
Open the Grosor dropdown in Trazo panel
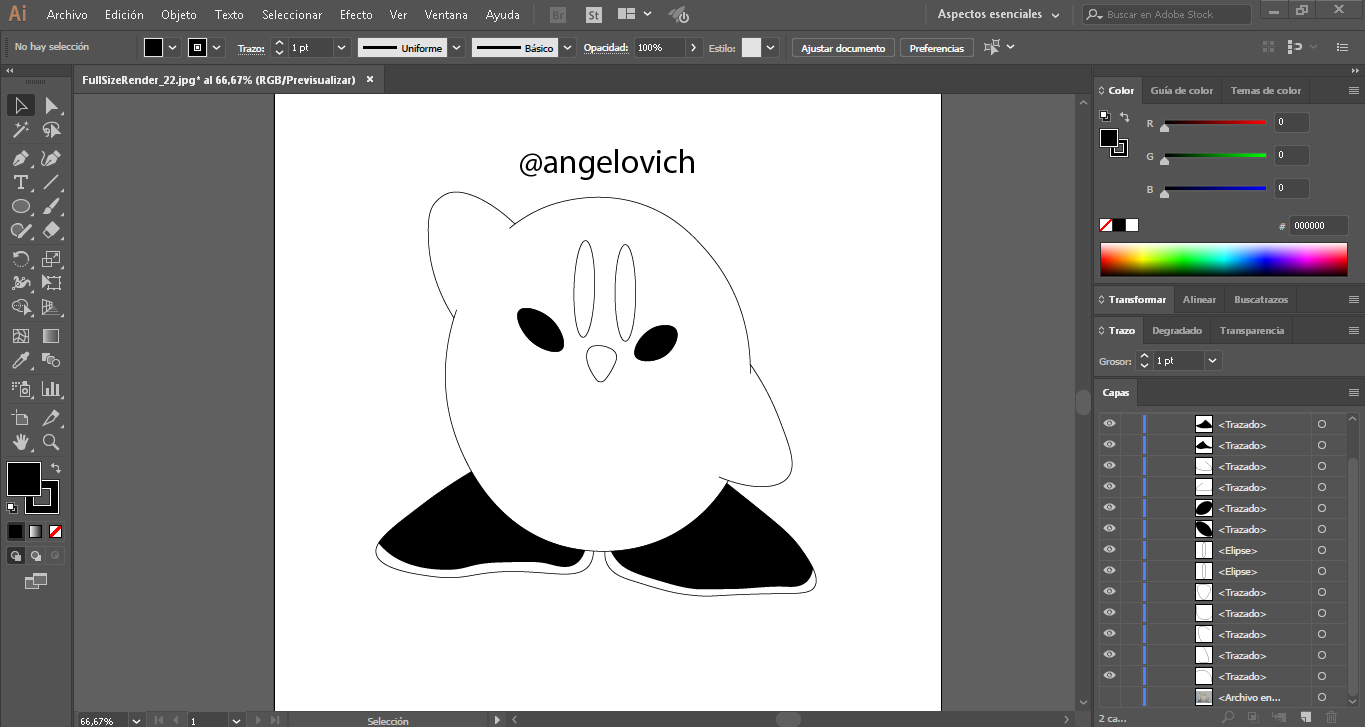pos(1213,360)
